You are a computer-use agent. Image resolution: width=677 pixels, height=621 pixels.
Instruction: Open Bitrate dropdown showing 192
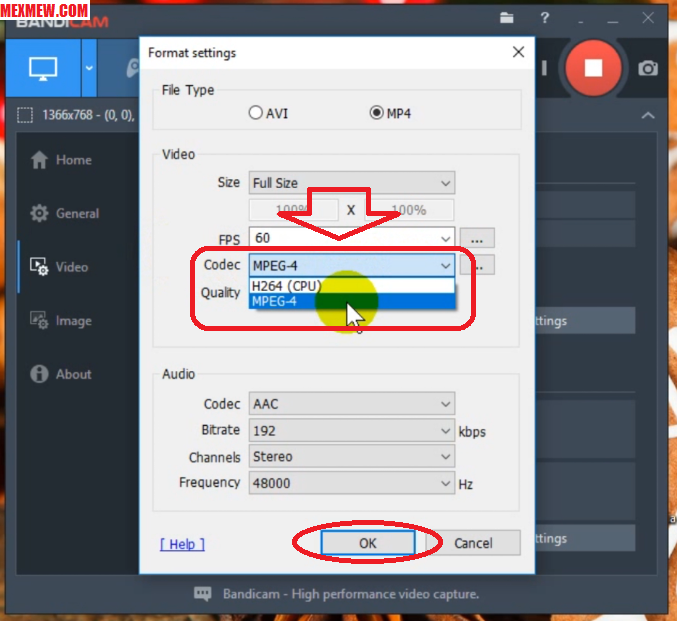click(351, 431)
